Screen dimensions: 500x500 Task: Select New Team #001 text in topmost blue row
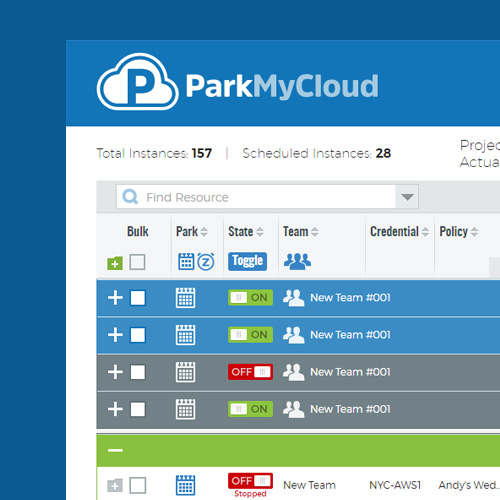350,297
